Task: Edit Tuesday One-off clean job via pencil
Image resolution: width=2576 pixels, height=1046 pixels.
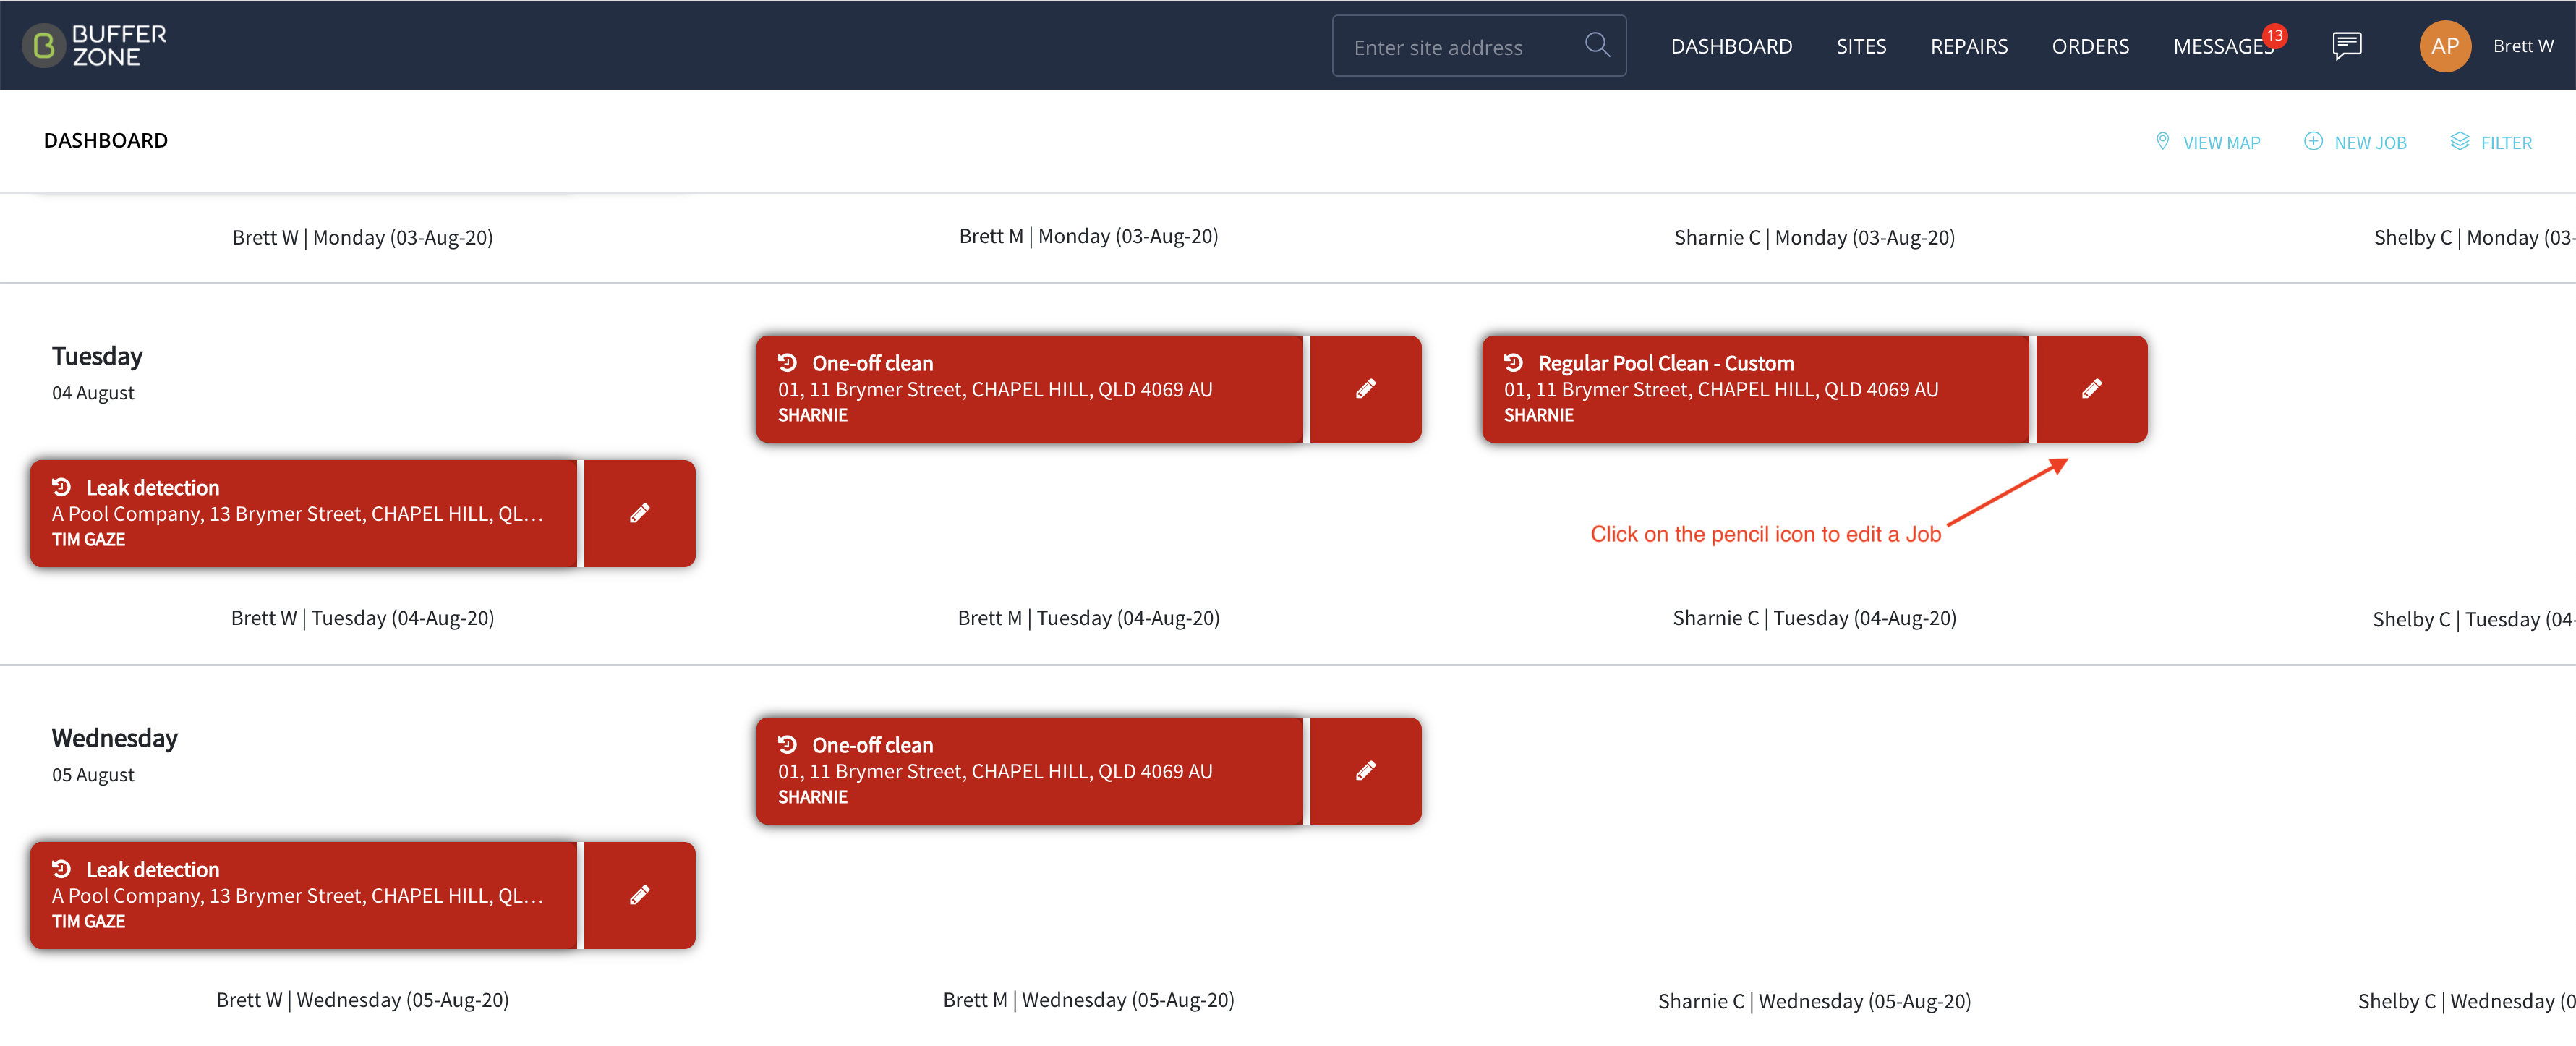Action: pos(1365,389)
